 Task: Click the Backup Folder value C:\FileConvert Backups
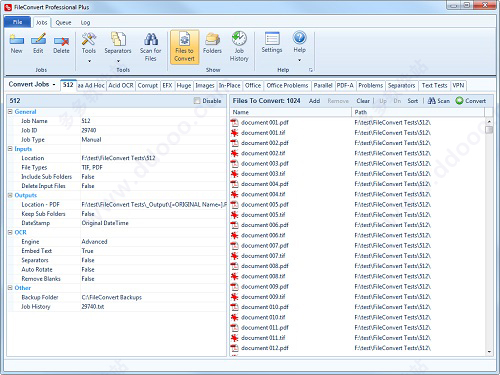[112, 297]
